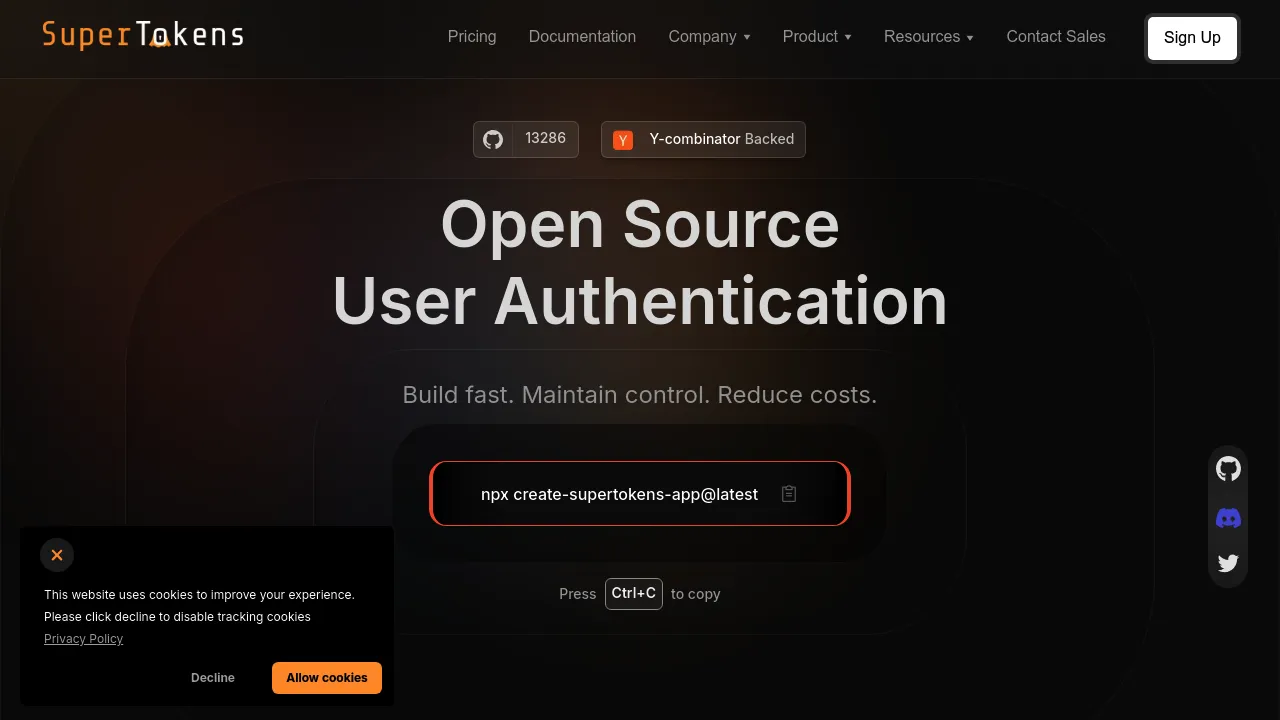Image resolution: width=1280 pixels, height=720 pixels.
Task: Dismiss the cookie banner with X icon
Action: coord(57,555)
